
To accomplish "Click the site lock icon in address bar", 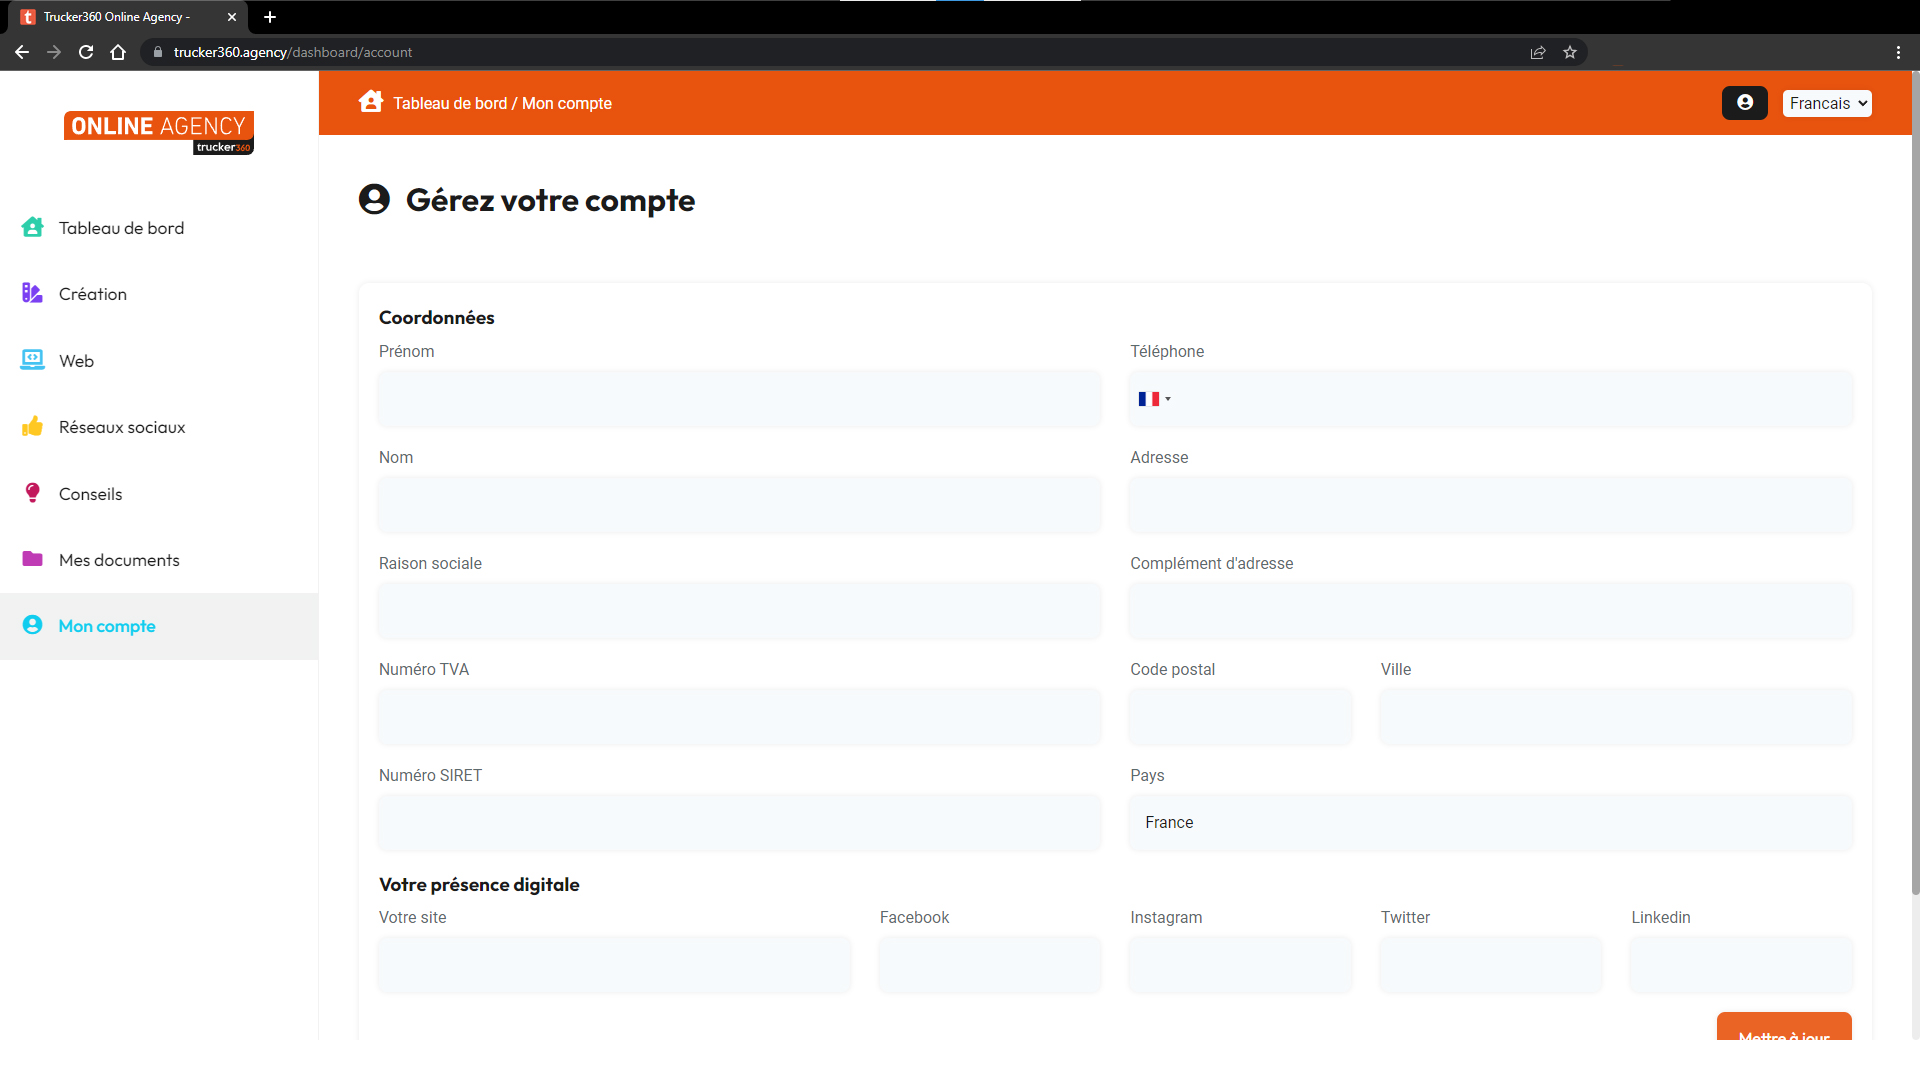I will click(x=157, y=52).
